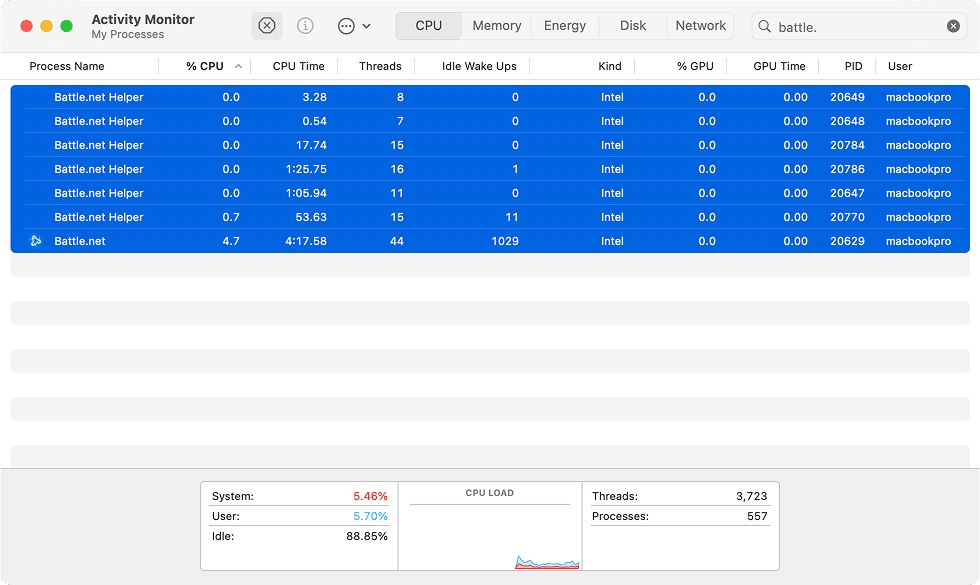This screenshot has width=980, height=585.
Task: Sort by User column header
Action: point(900,66)
